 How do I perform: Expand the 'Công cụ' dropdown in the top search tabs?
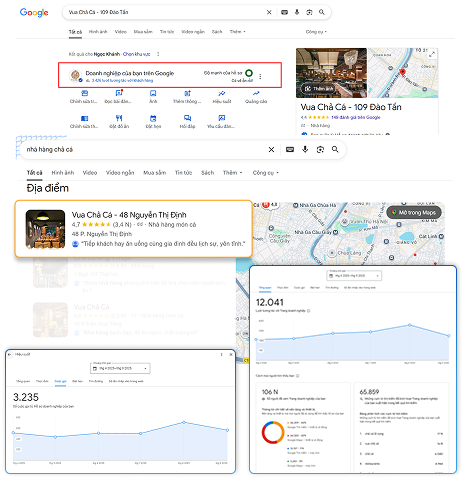pyautogui.click(x=316, y=32)
